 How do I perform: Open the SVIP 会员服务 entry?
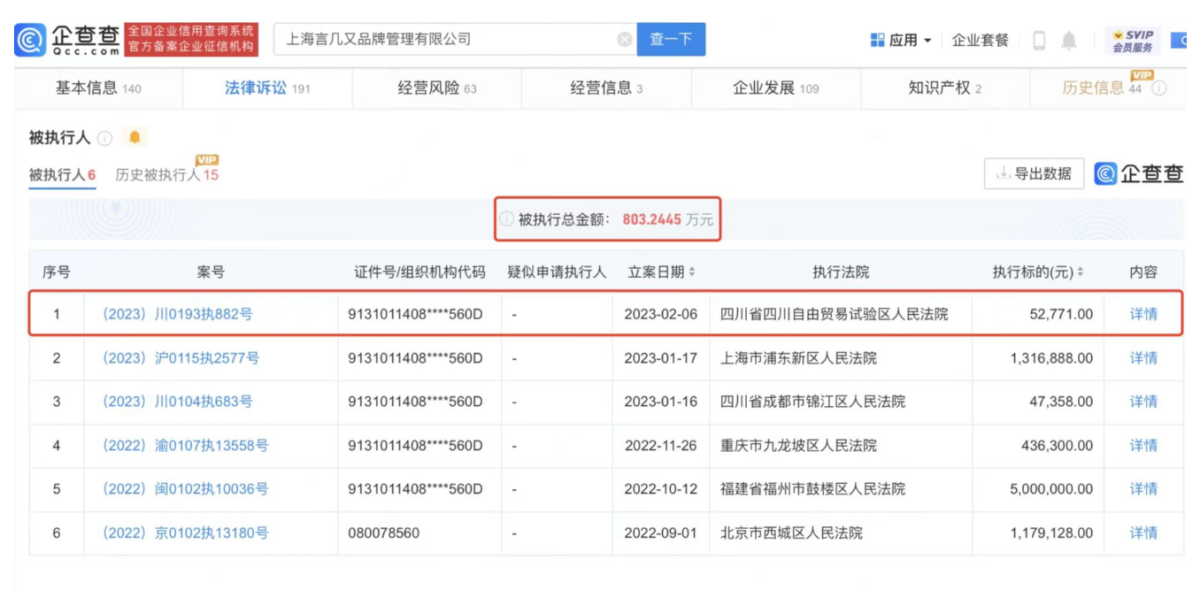1131,40
